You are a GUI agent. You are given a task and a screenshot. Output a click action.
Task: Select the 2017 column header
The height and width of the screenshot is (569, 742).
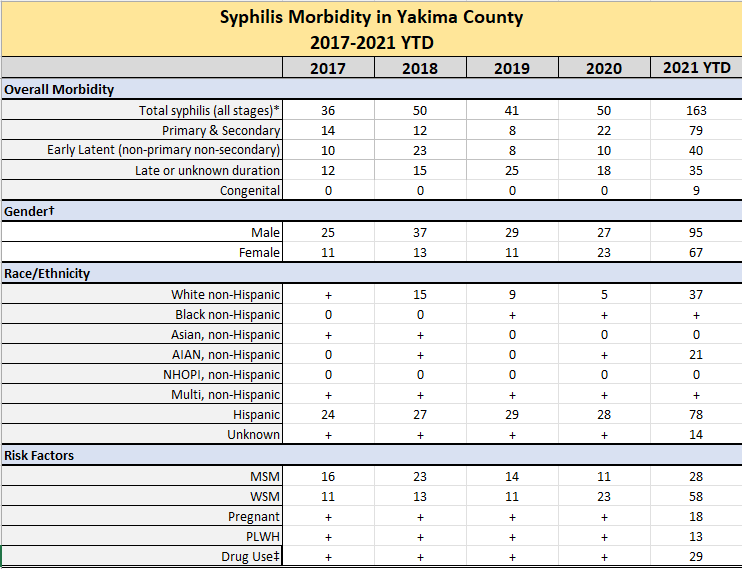327,68
